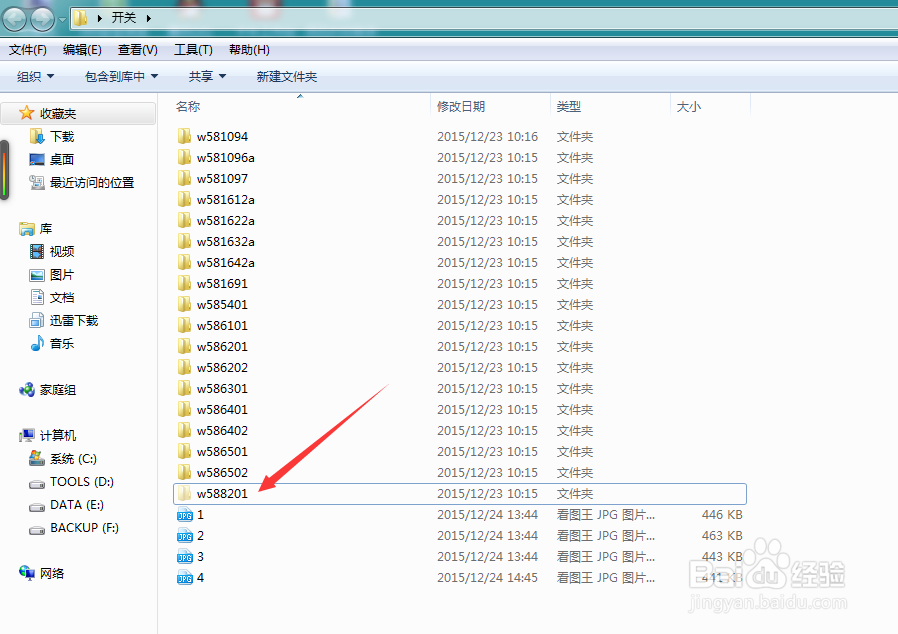Select folder w581622a
898x634 pixels.
coord(226,220)
